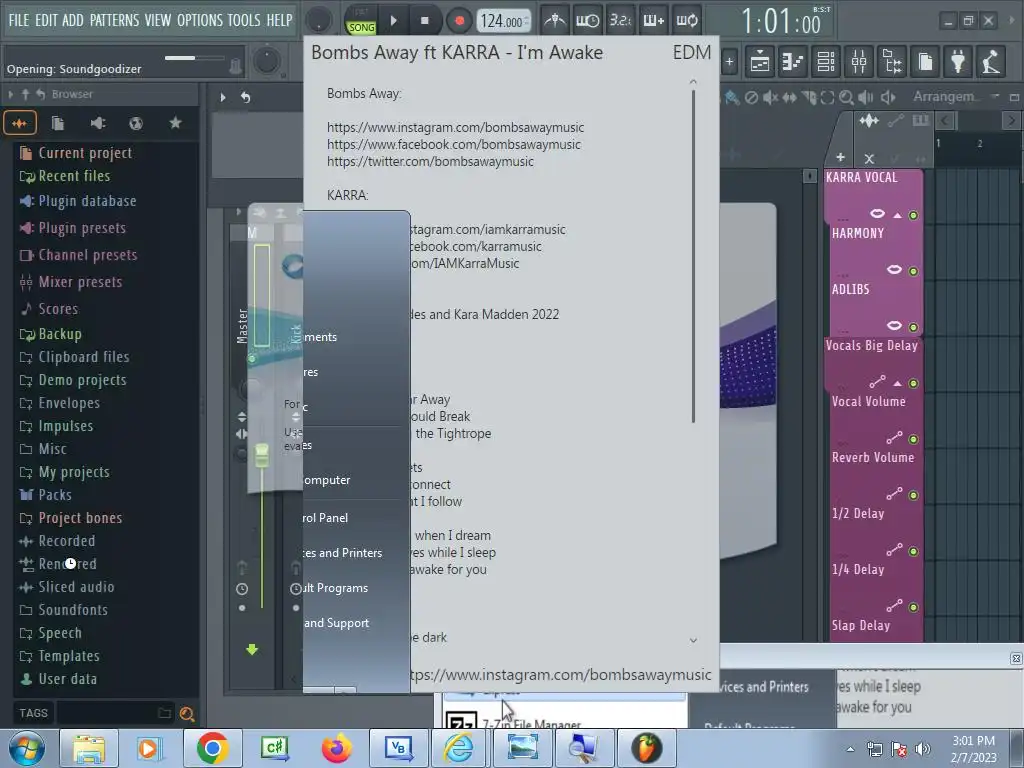Mute the Vocal Volume track
Screen dimensions: 1024x768
[913, 440]
